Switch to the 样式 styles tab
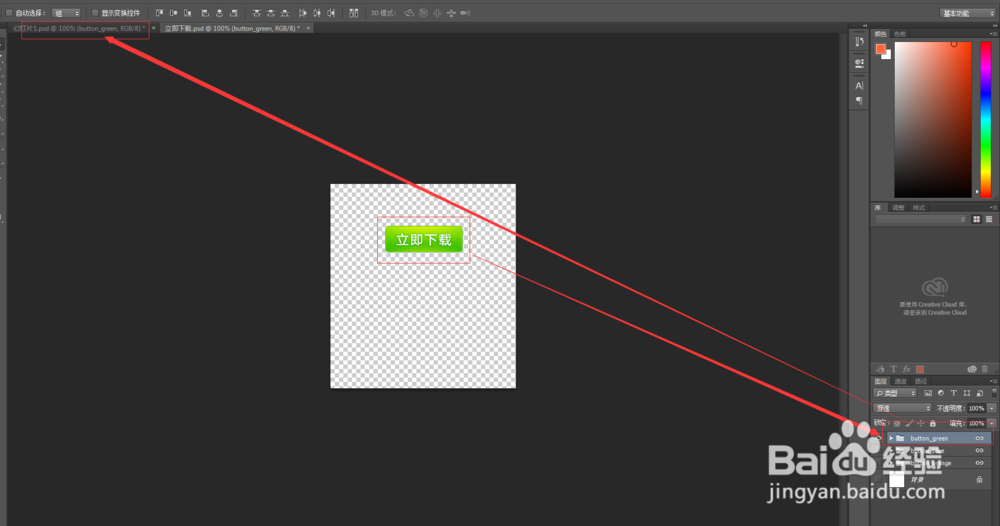 pyautogui.click(x=918, y=208)
